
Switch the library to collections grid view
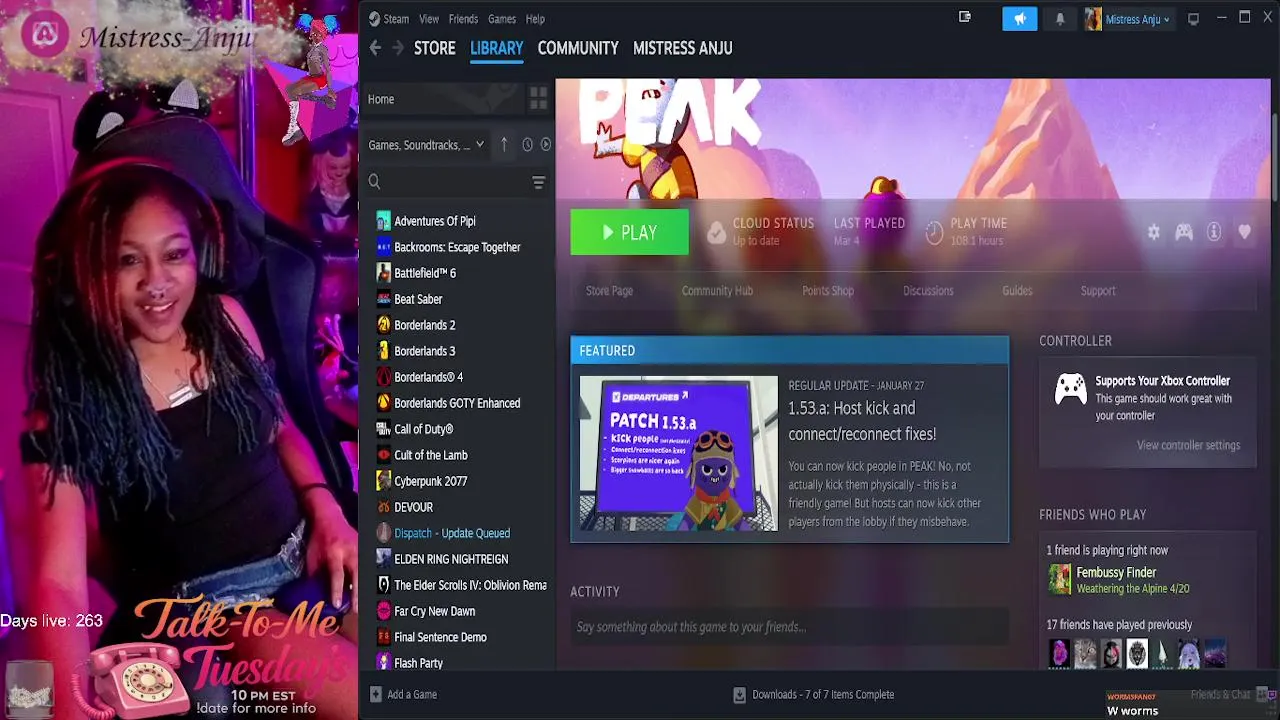coord(538,98)
